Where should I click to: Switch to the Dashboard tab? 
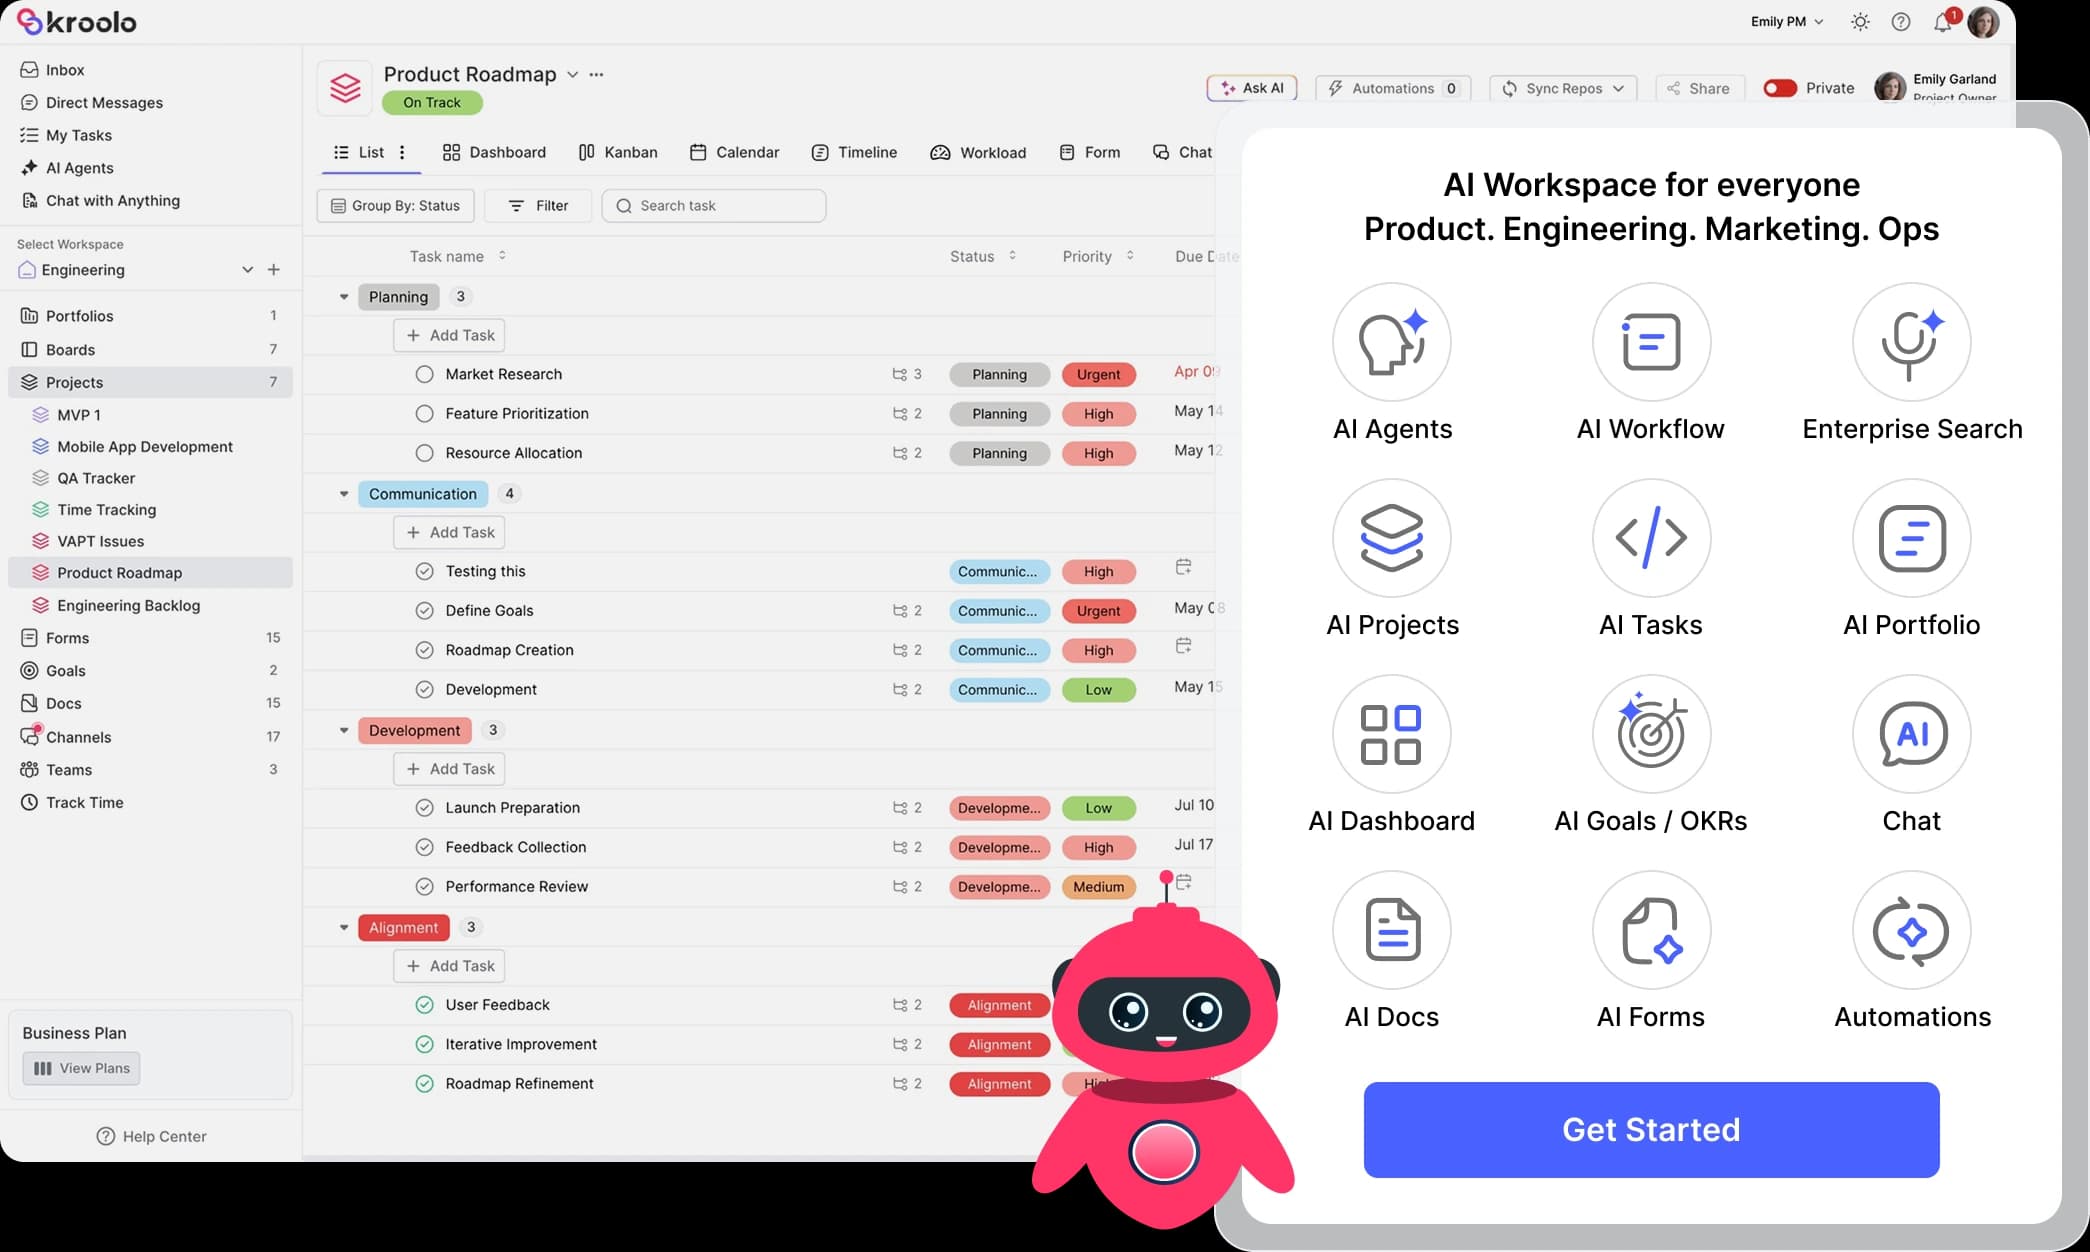tap(494, 152)
